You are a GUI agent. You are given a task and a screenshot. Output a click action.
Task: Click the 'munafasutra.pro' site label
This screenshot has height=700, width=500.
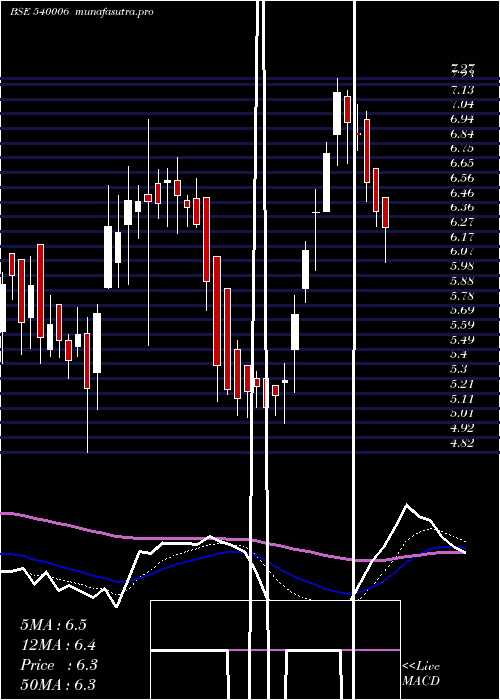pyautogui.click(x=116, y=12)
